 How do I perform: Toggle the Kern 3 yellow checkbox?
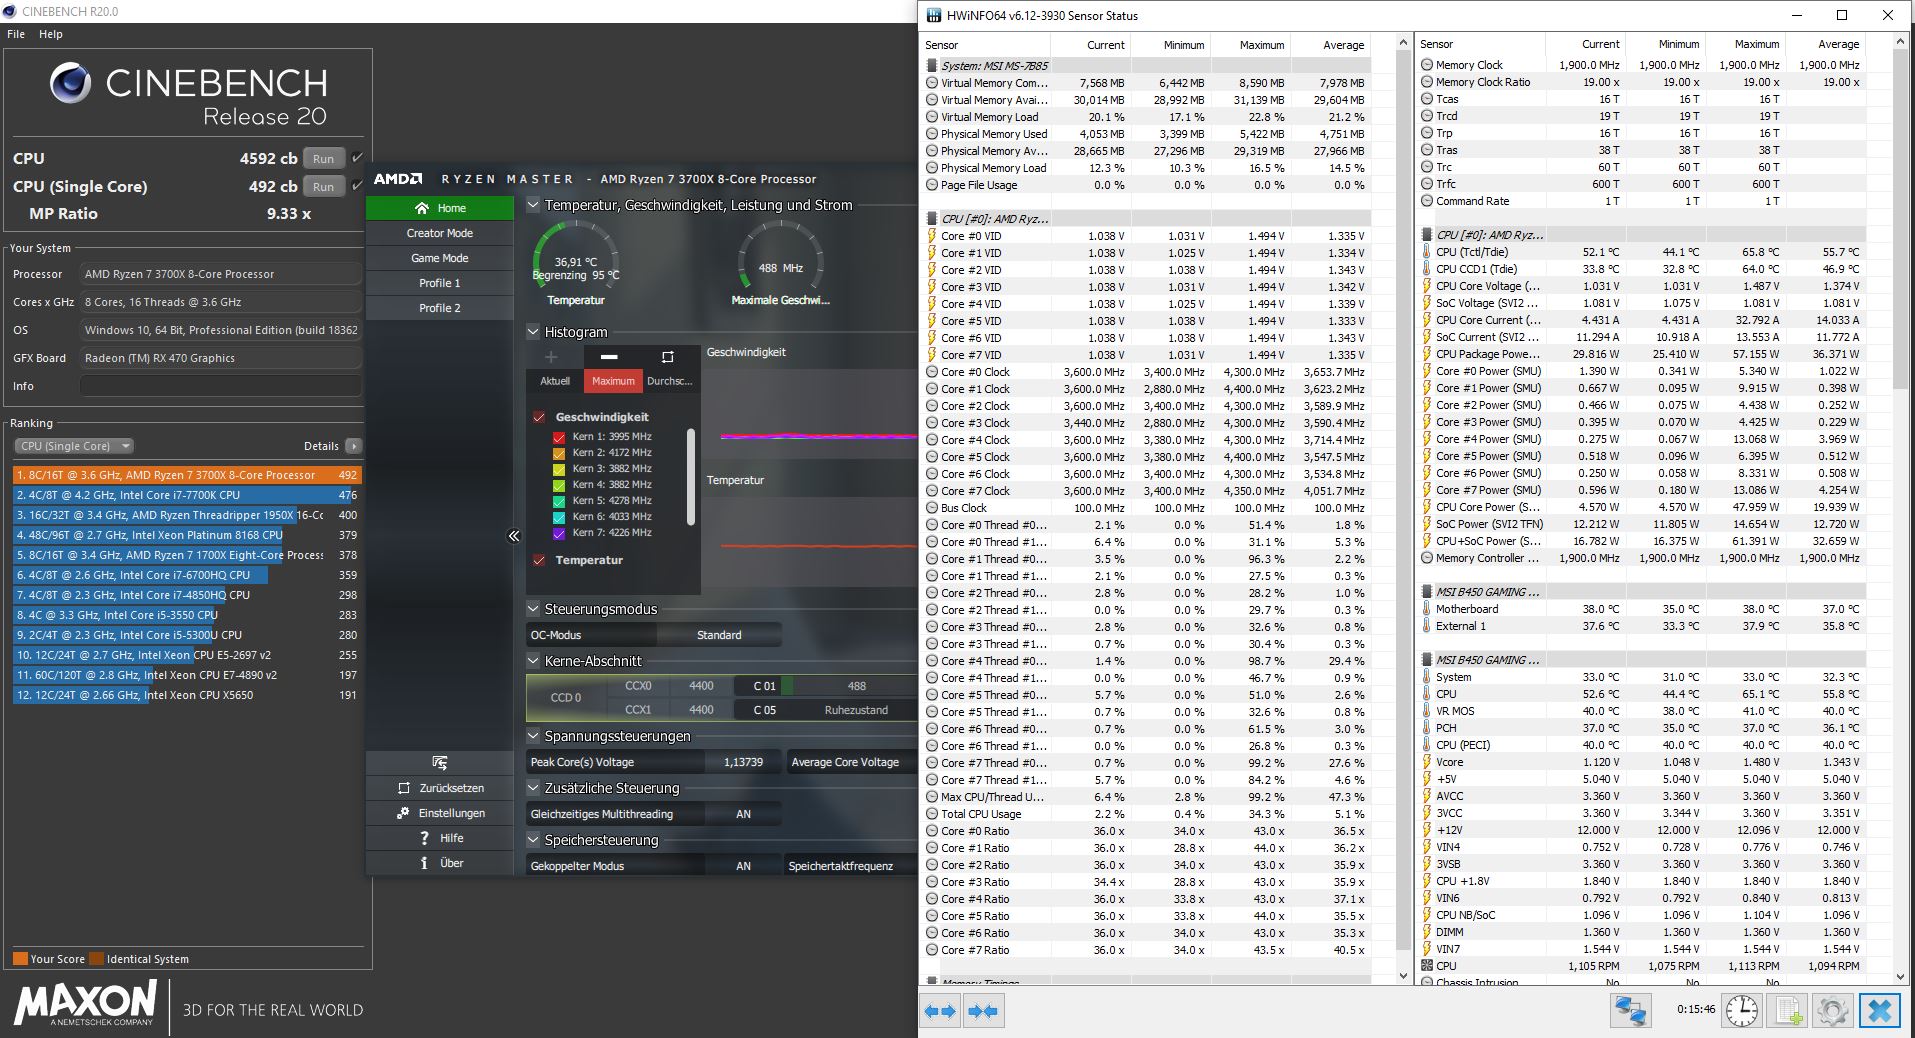tap(559, 469)
